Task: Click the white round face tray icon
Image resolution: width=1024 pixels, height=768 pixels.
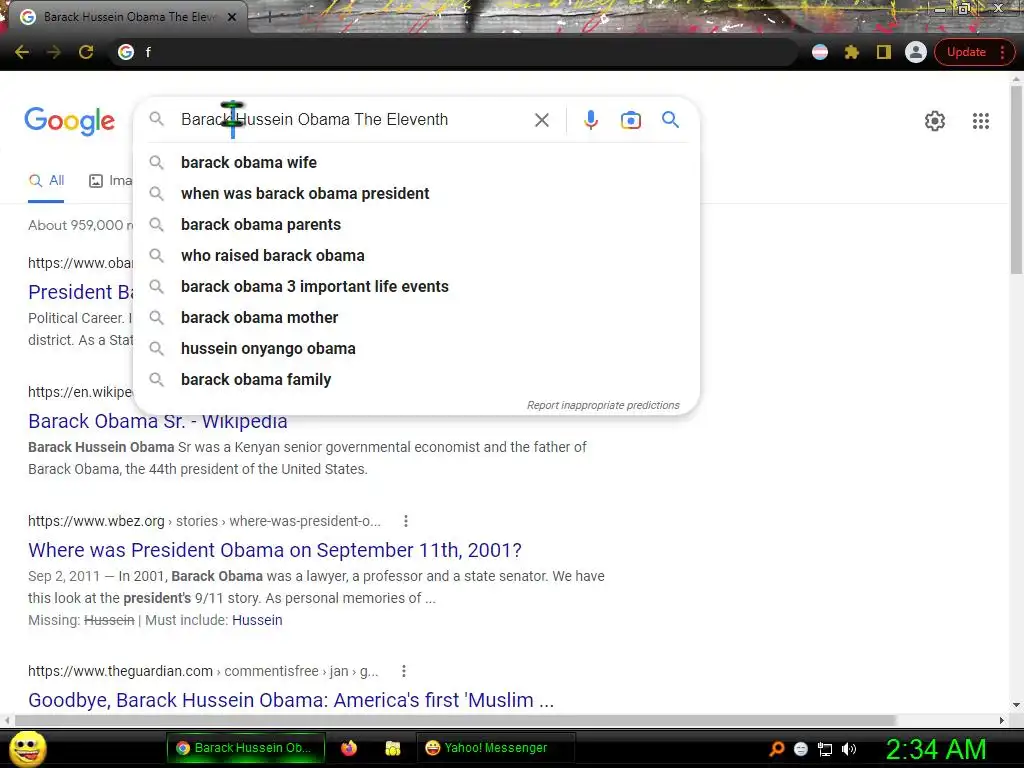Action: click(801, 749)
